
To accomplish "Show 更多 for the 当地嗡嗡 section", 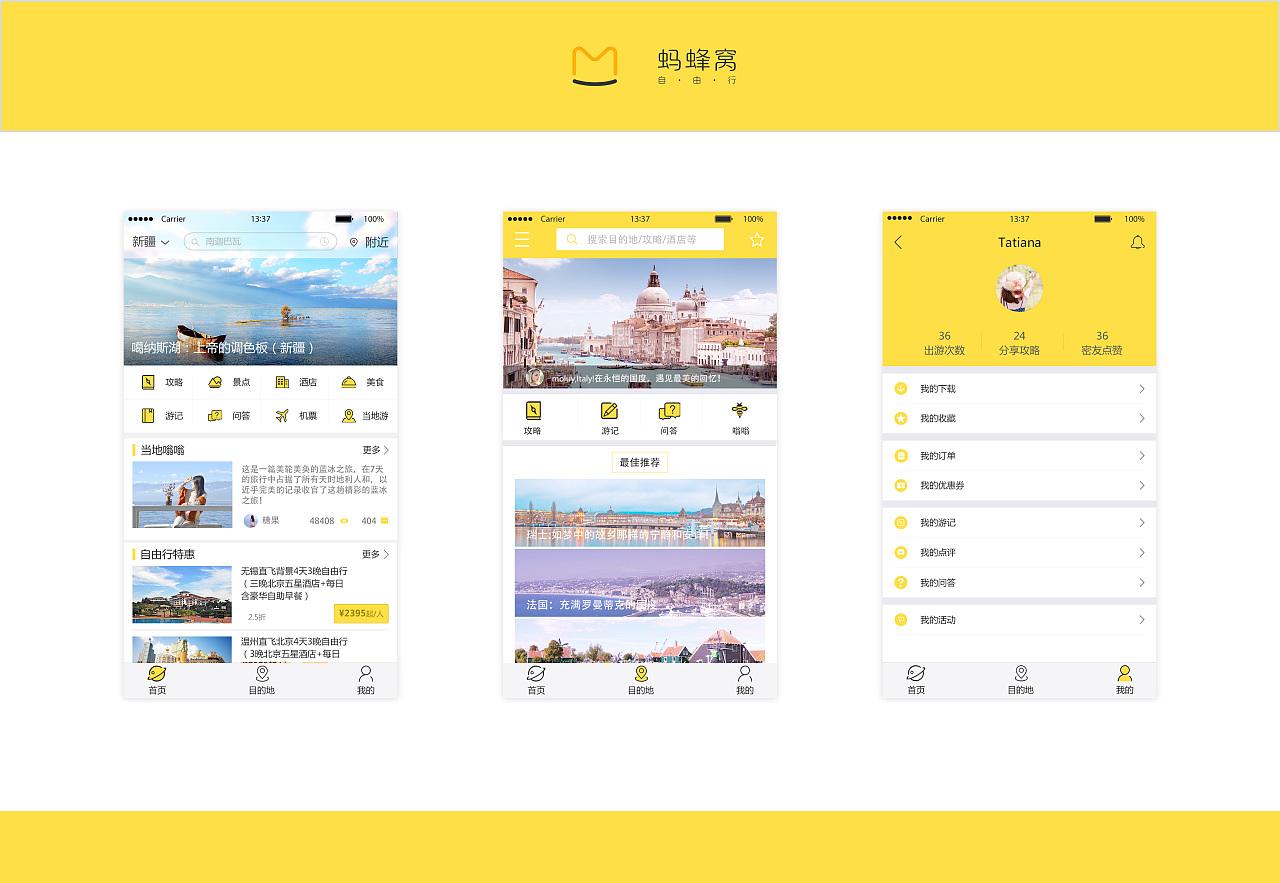I will click(375, 450).
